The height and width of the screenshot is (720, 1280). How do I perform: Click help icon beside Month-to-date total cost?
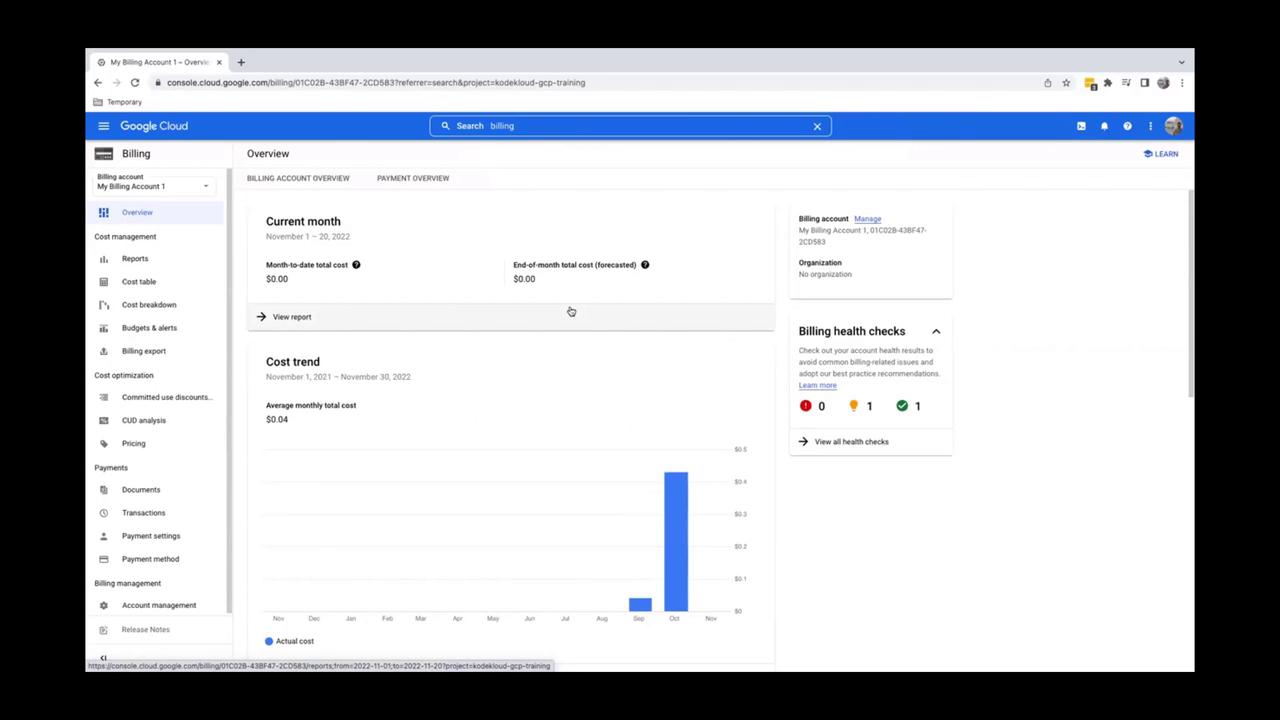click(356, 265)
